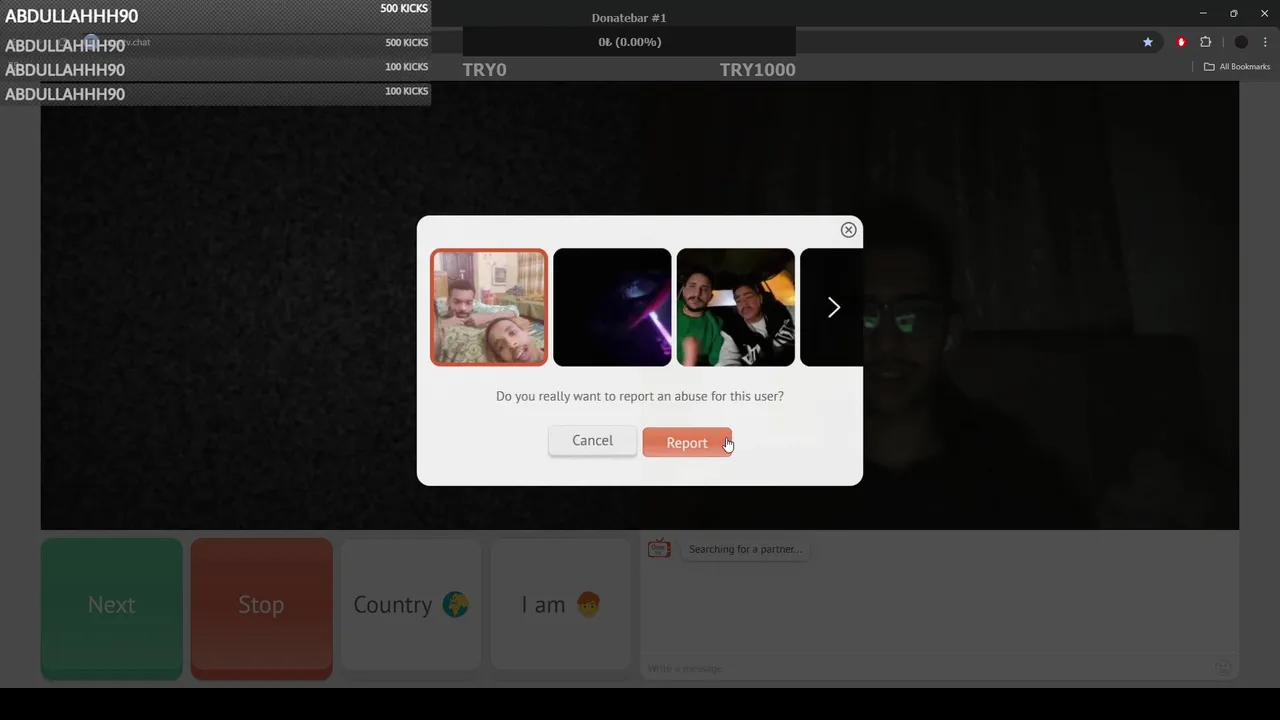Click the green Next button
This screenshot has width=1280, height=720.
click(111, 608)
